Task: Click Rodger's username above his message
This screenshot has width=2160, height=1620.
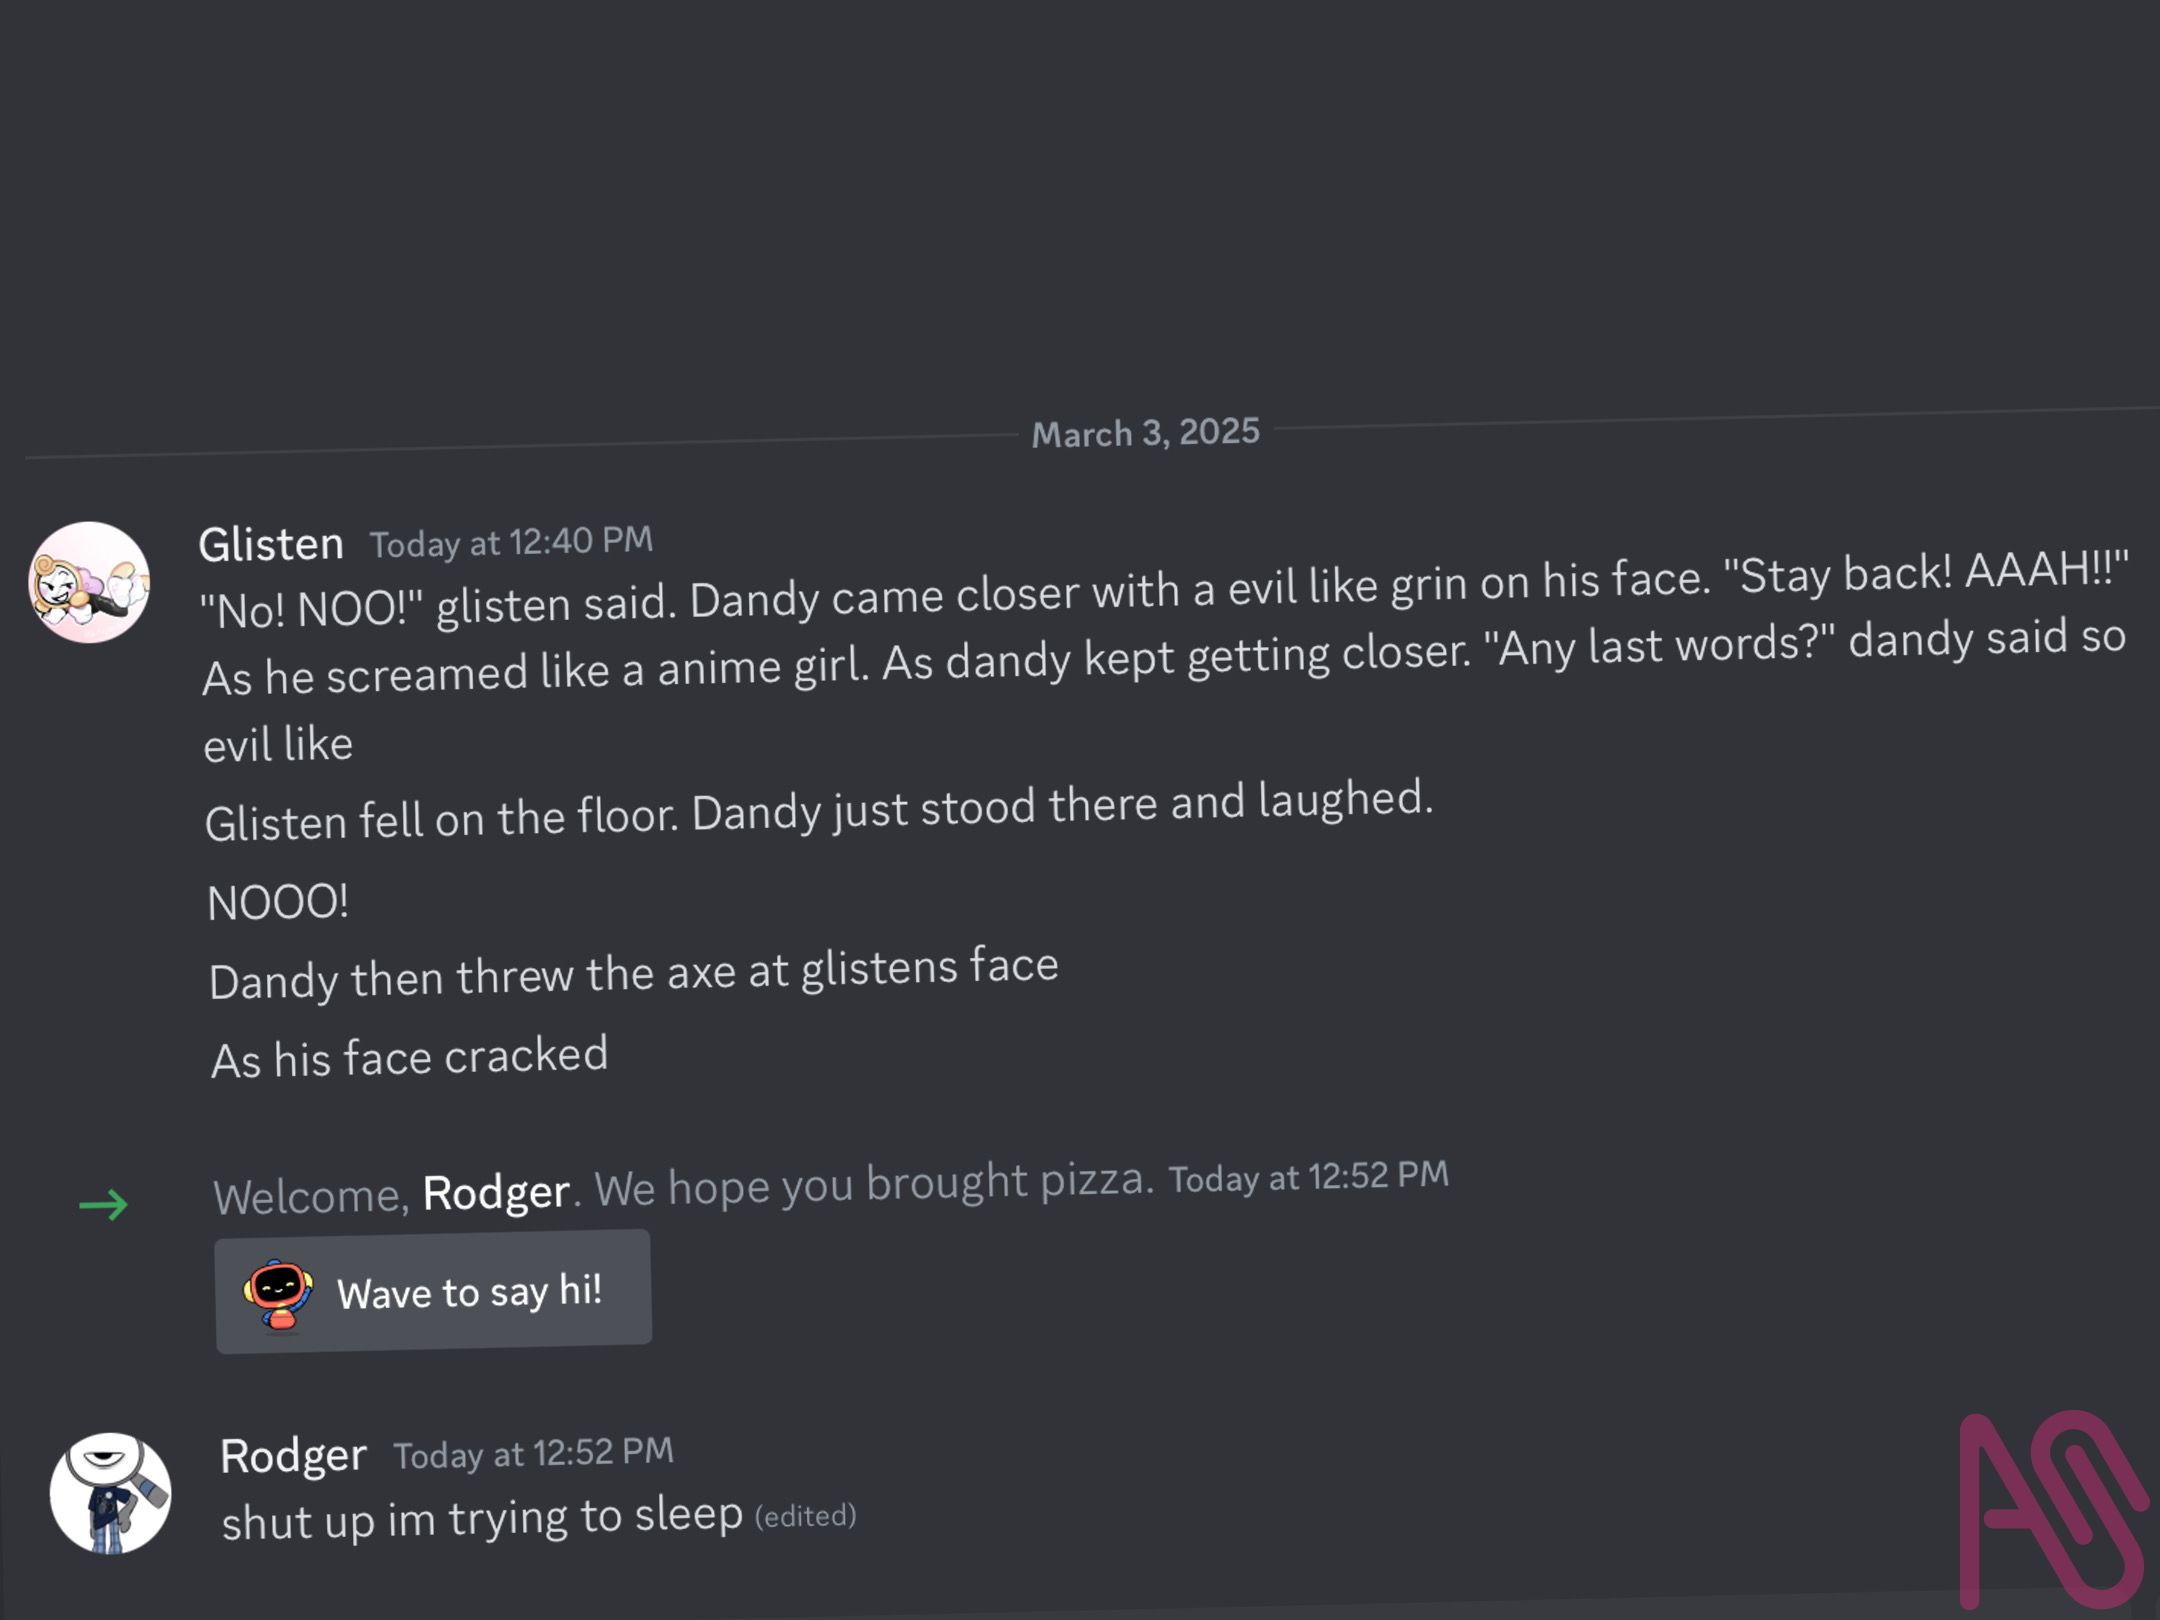Action: [x=293, y=1456]
